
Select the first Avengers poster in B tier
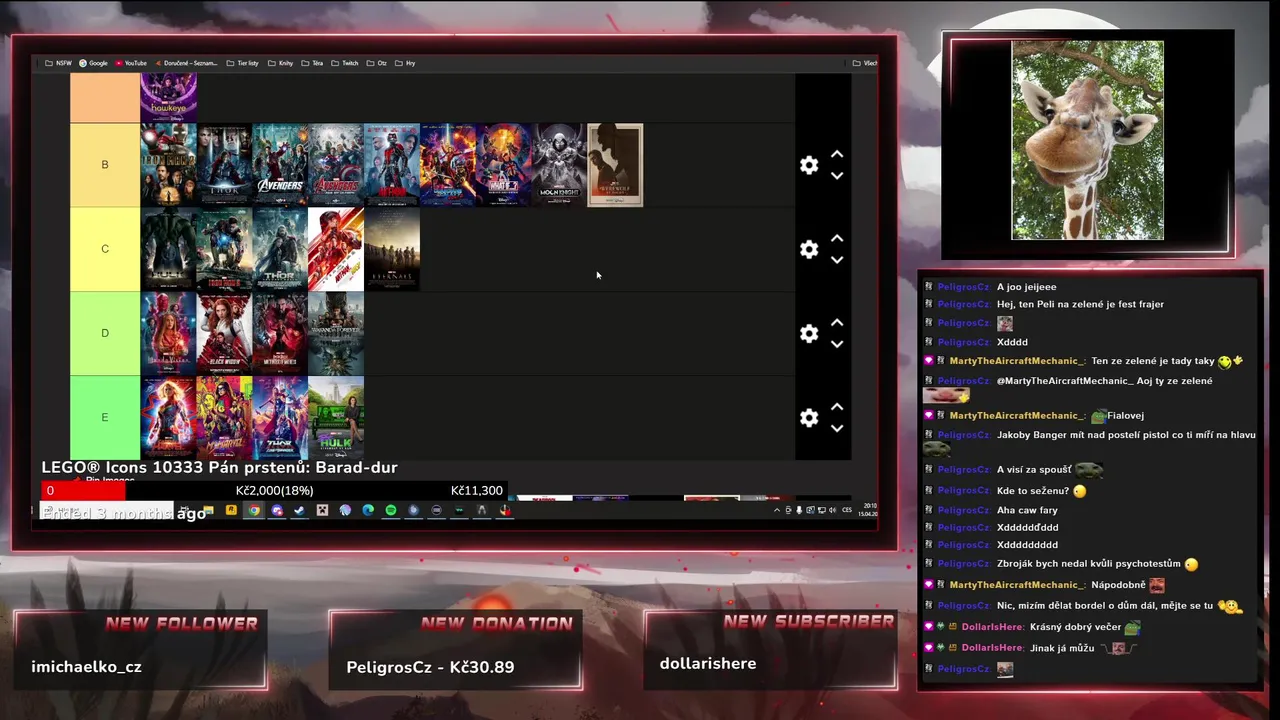click(280, 165)
